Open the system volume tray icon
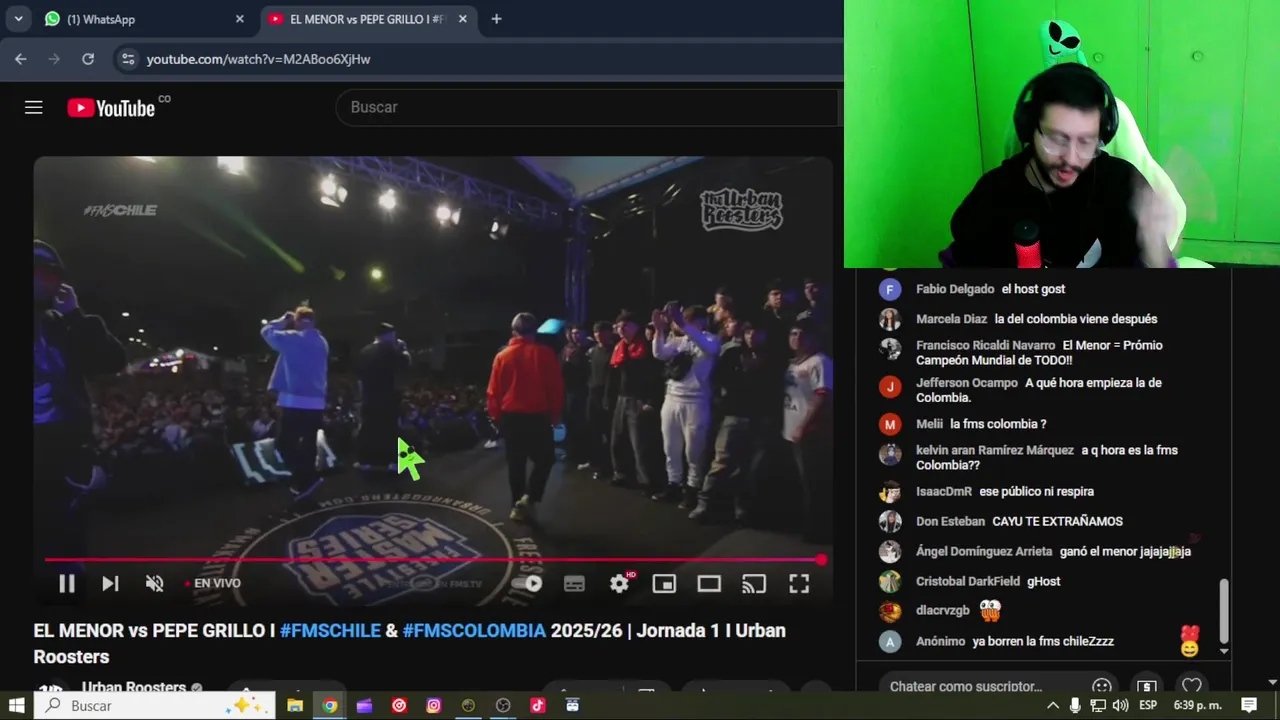Image resolution: width=1280 pixels, height=720 pixels. point(1120,705)
